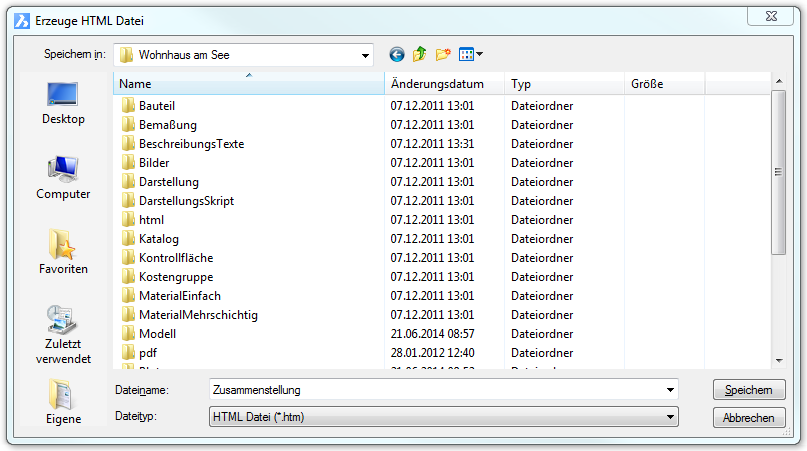807x451 pixels.
Task: Select Desktop in the places sidebar
Action: click(63, 104)
